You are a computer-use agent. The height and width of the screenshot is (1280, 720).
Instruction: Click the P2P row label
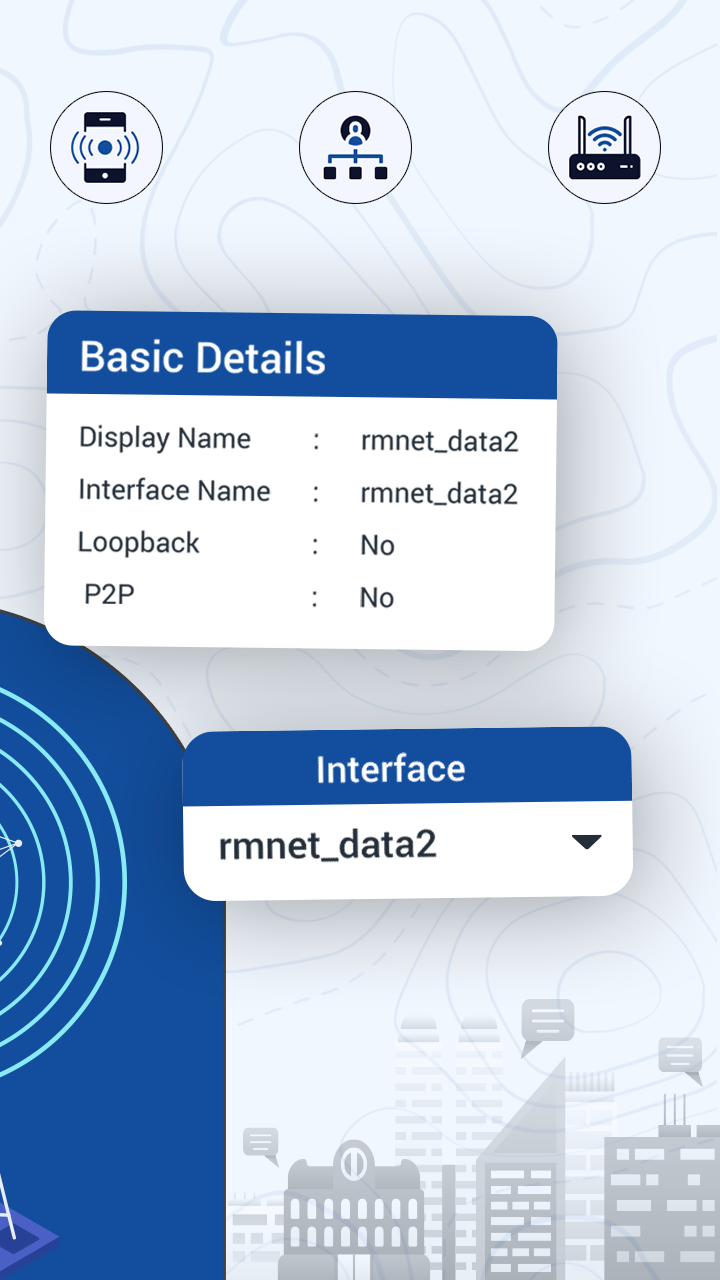pyautogui.click(x=109, y=595)
